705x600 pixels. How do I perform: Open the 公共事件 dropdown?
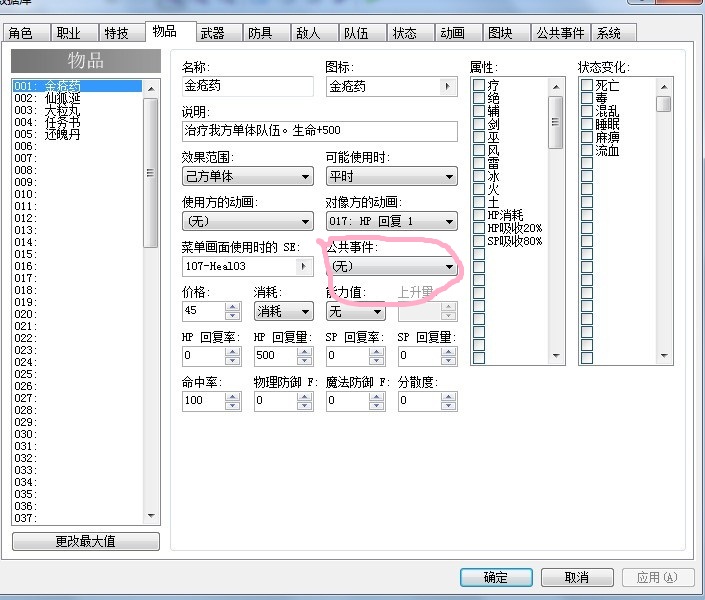(392, 266)
